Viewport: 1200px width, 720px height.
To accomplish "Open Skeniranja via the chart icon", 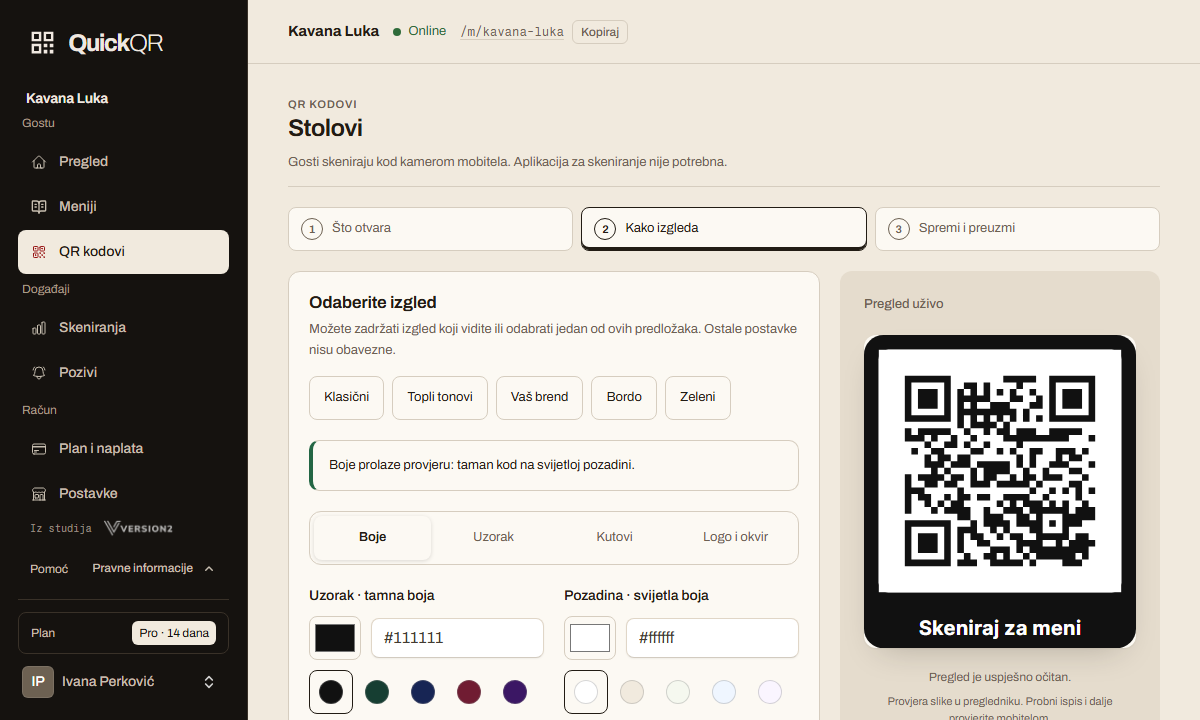I will pyautogui.click(x=39, y=327).
